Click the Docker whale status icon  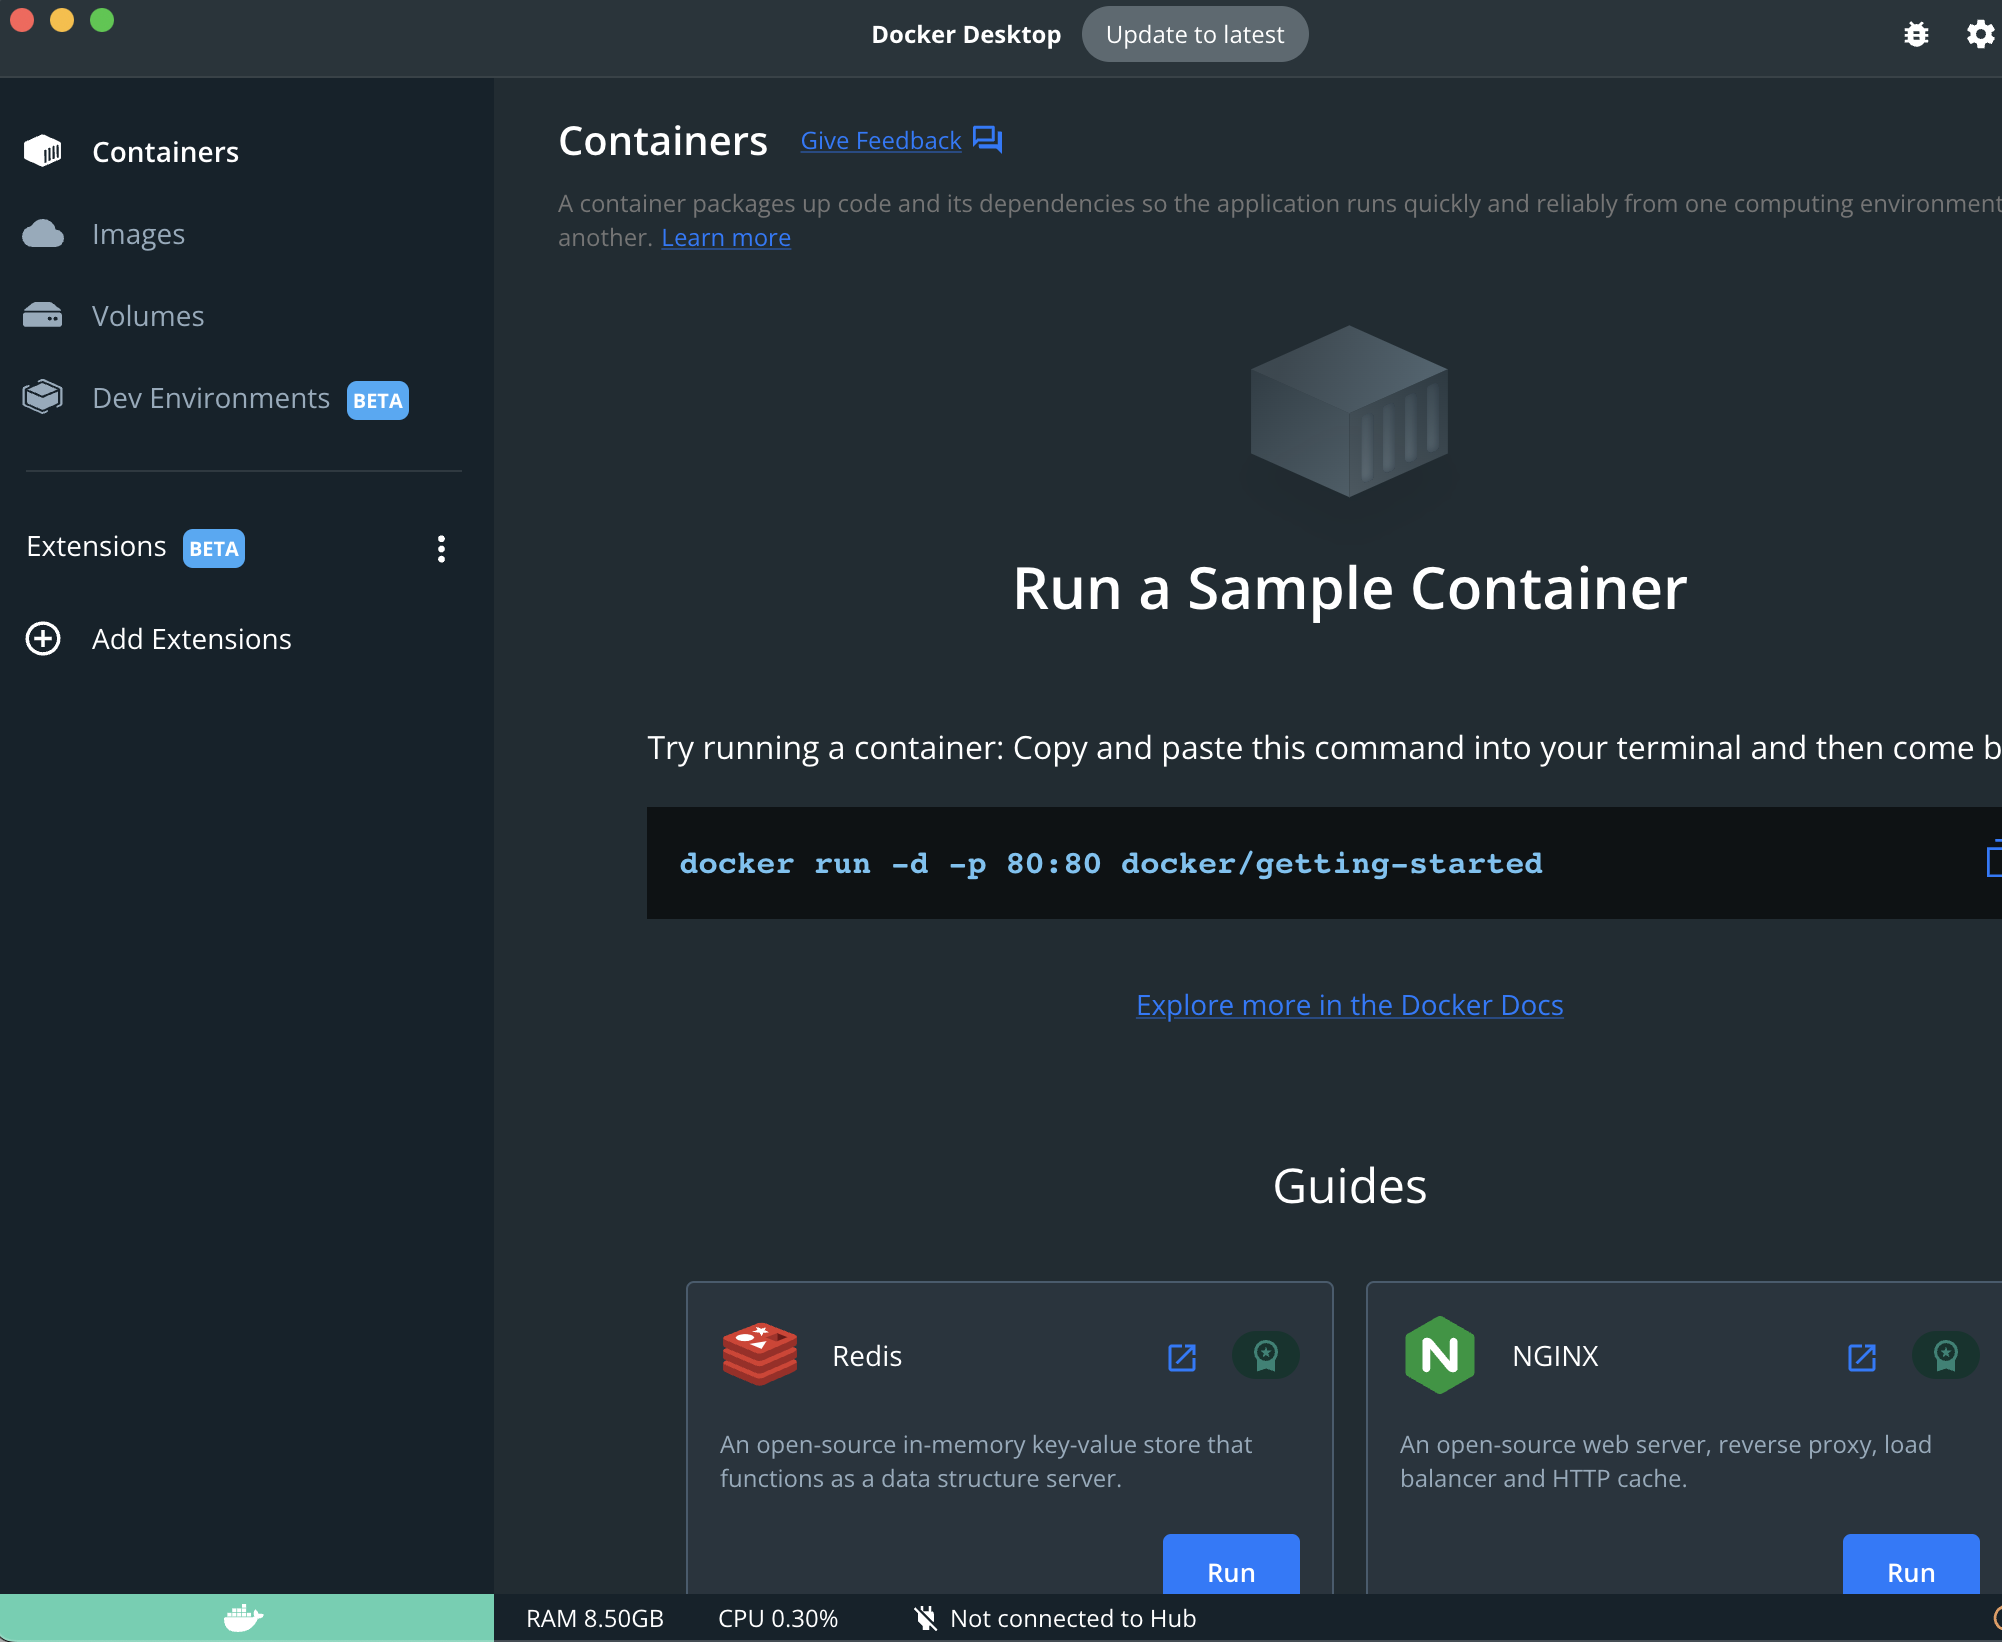tap(243, 1617)
